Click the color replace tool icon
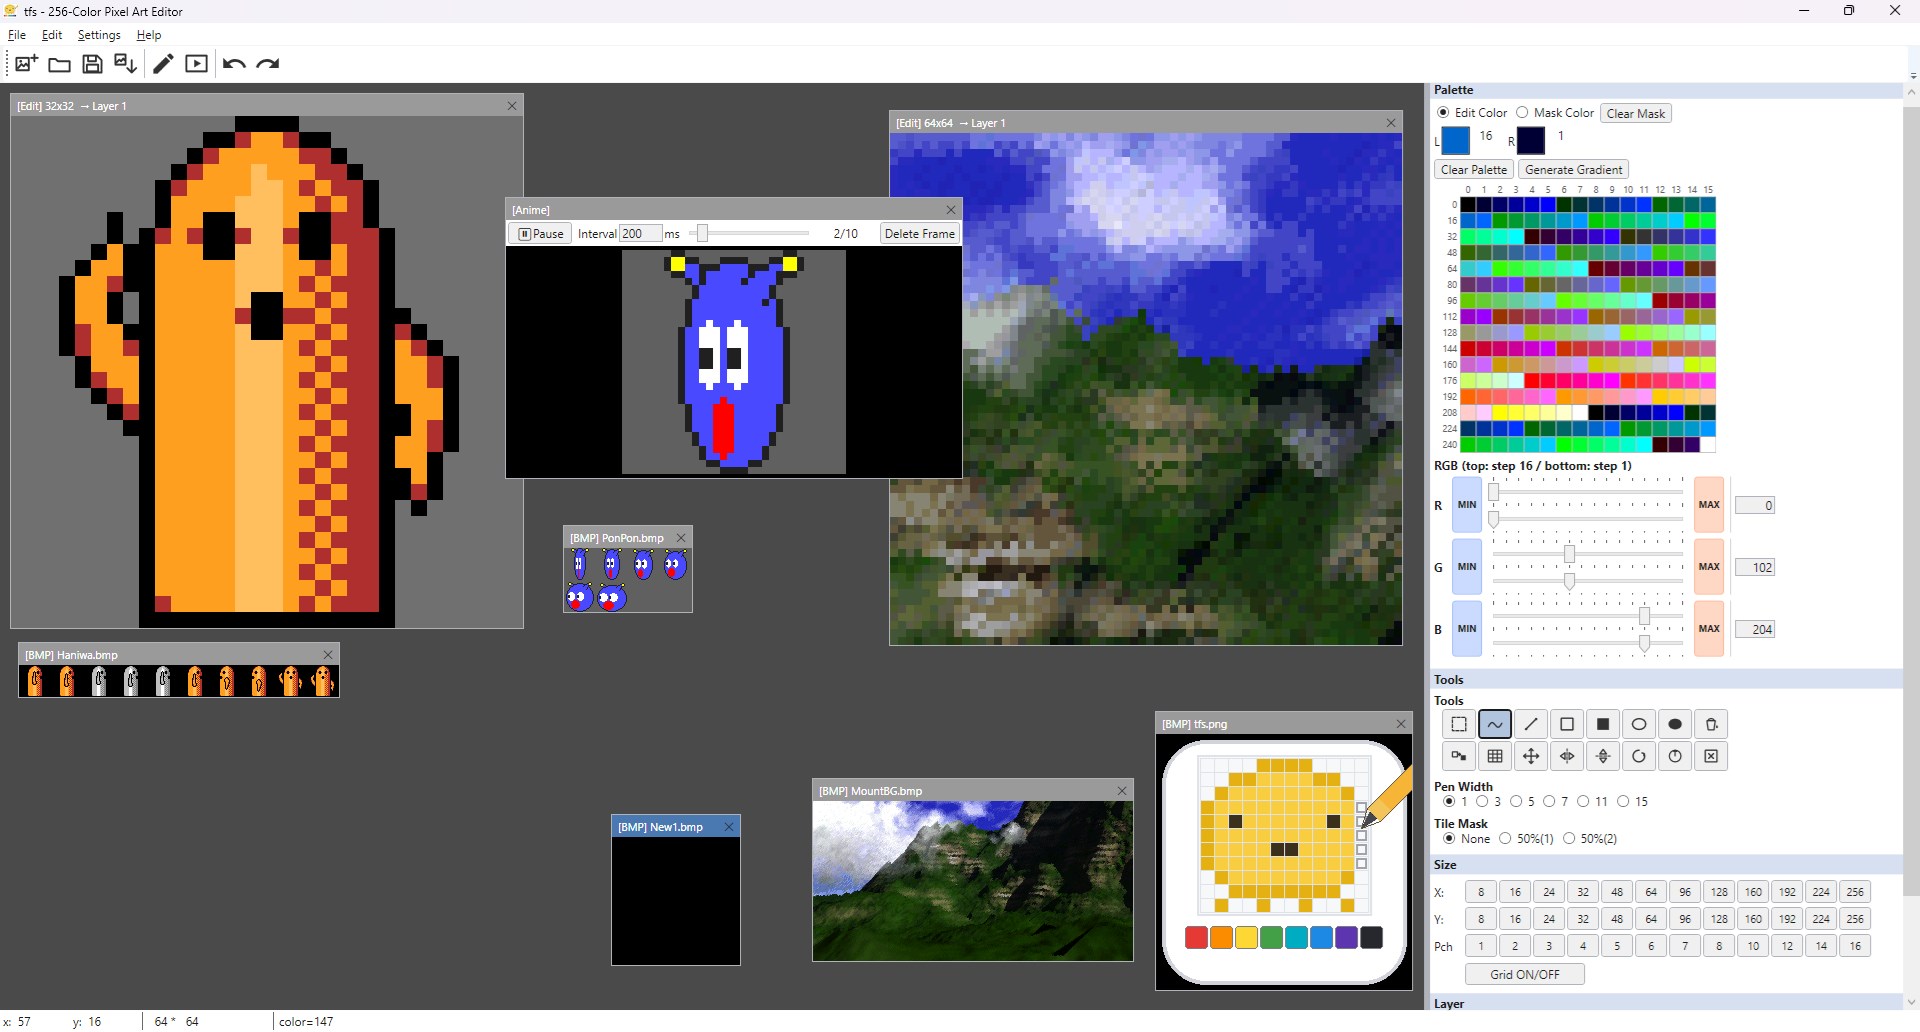The height and width of the screenshot is (1032, 1920). (x=1459, y=757)
